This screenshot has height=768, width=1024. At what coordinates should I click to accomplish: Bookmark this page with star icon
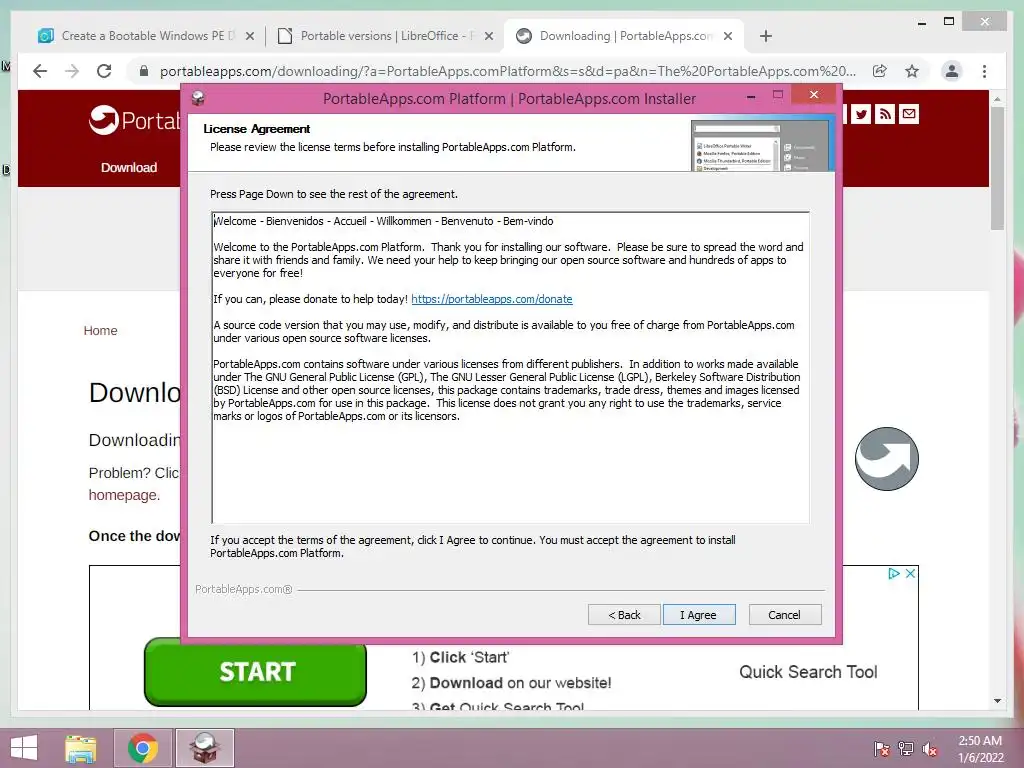(912, 71)
